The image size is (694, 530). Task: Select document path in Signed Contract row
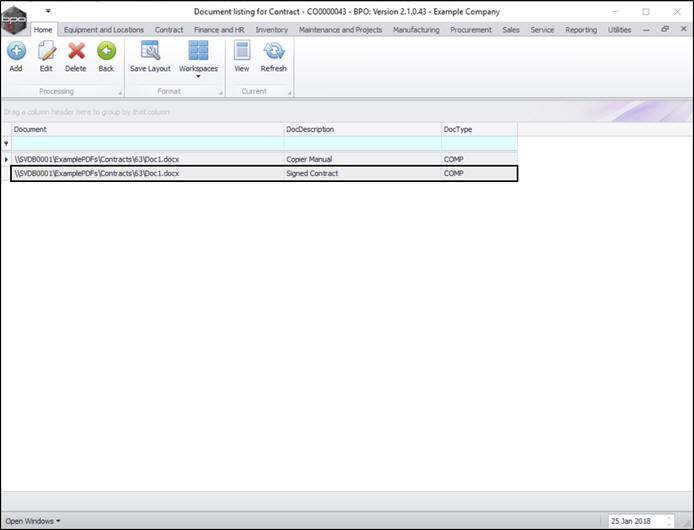147,173
